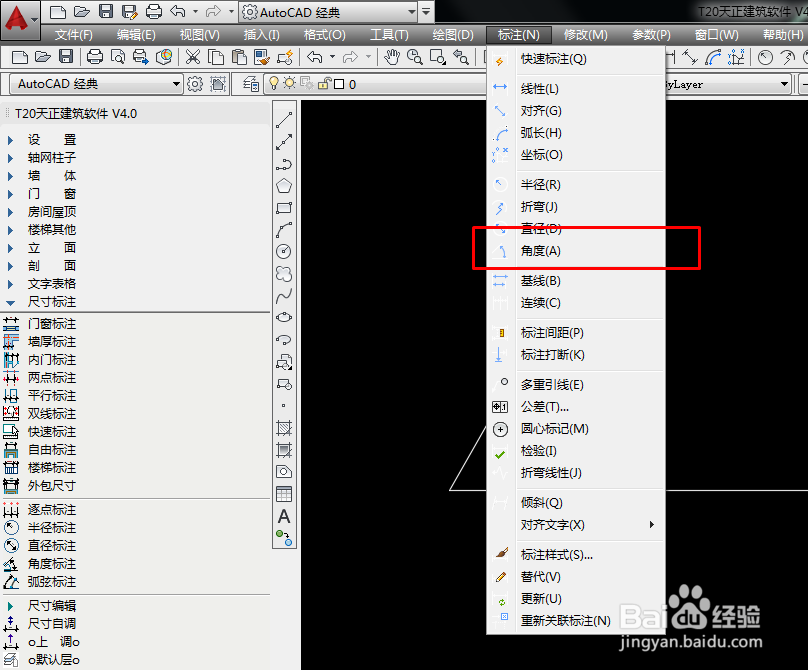808x670 pixels.
Task: Select the Circle draw tool
Action: [284, 252]
